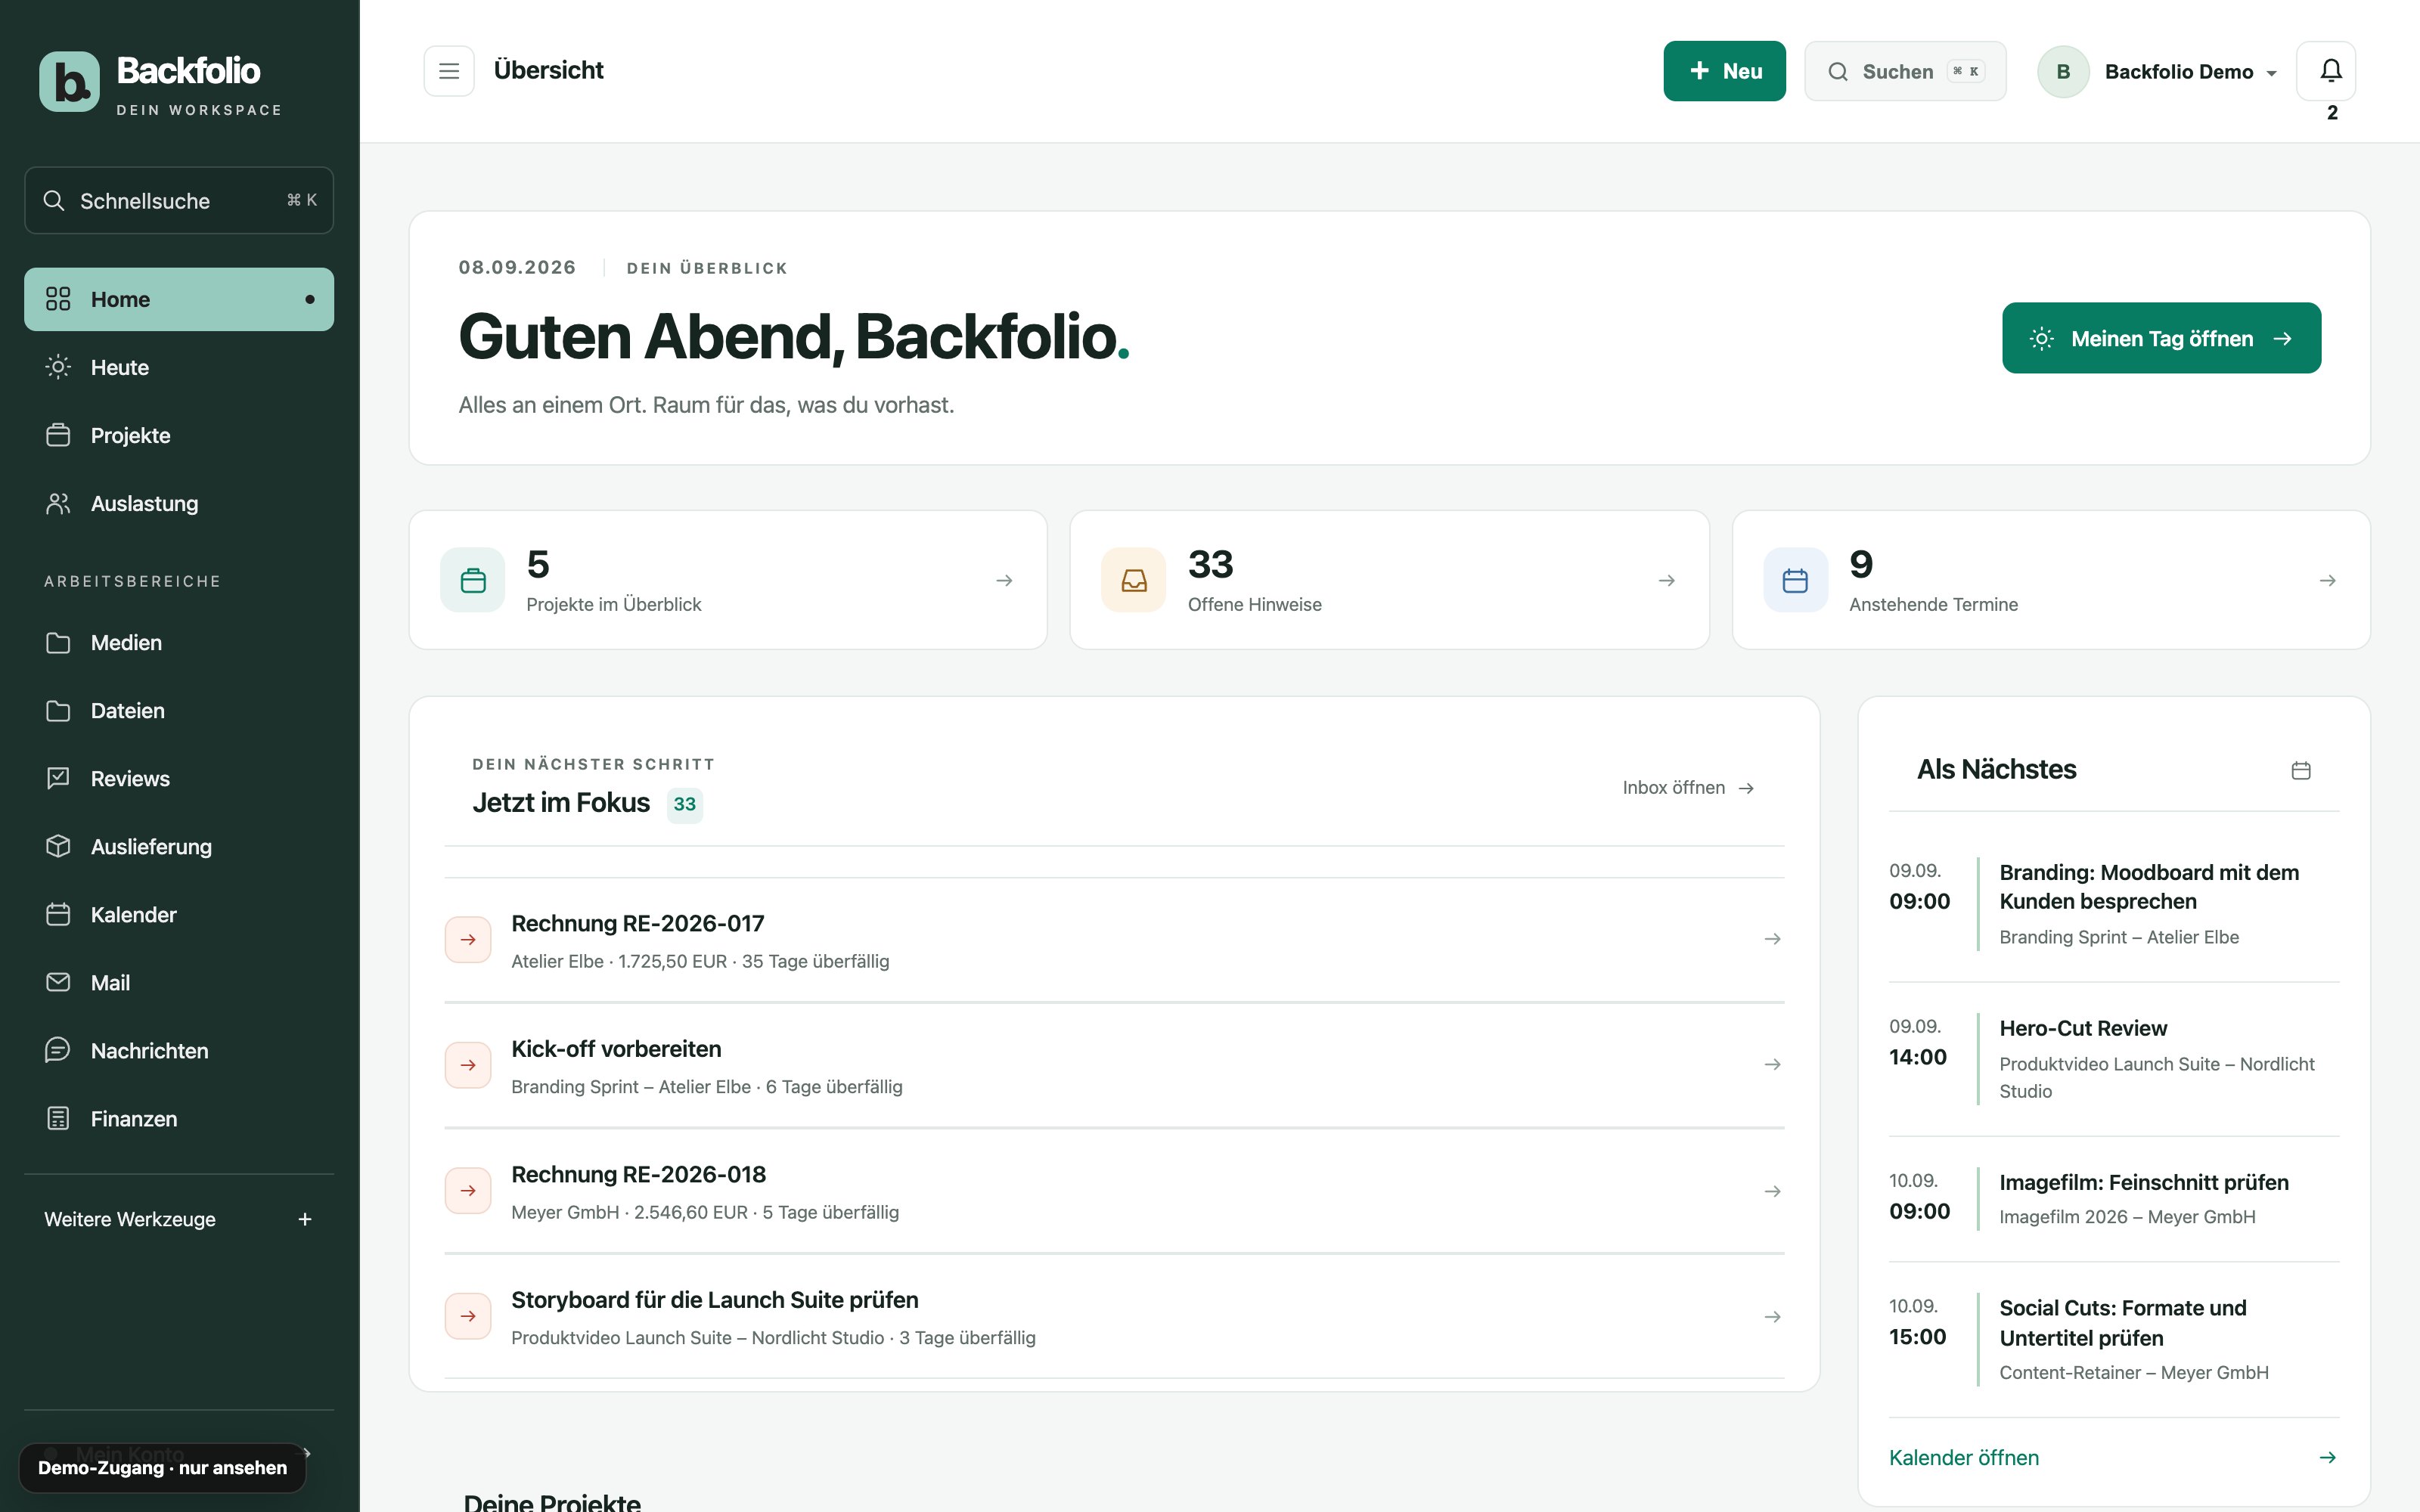This screenshot has width=2420, height=1512.
Task: Open Imagefilm: Feinschnitt prüfen event
Action: [2114, 1198]
